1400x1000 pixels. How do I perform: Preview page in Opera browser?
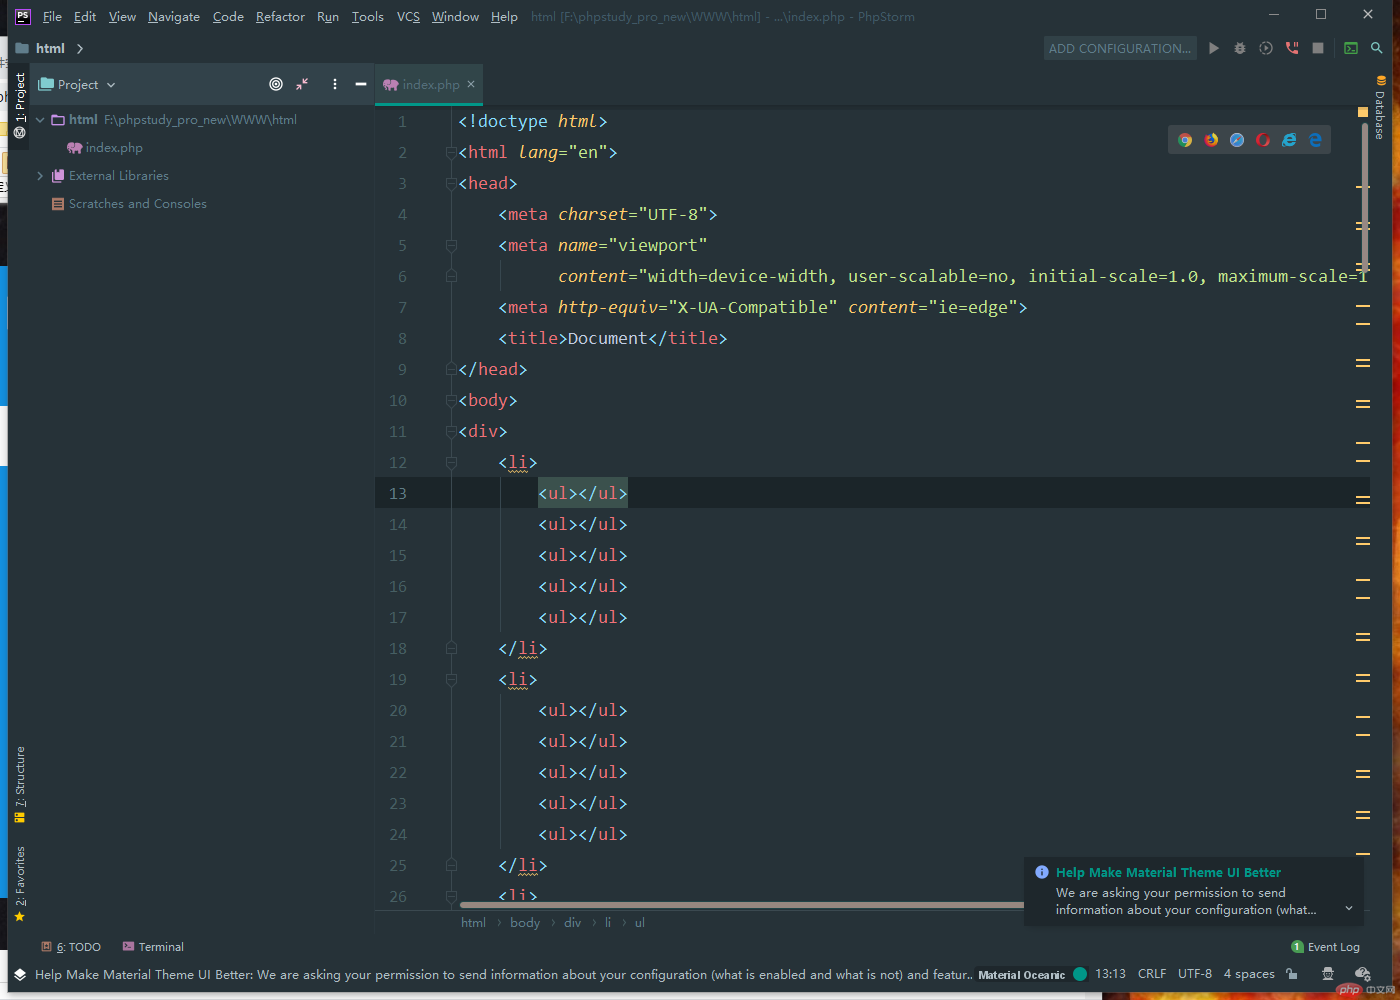coord(1263,140)
